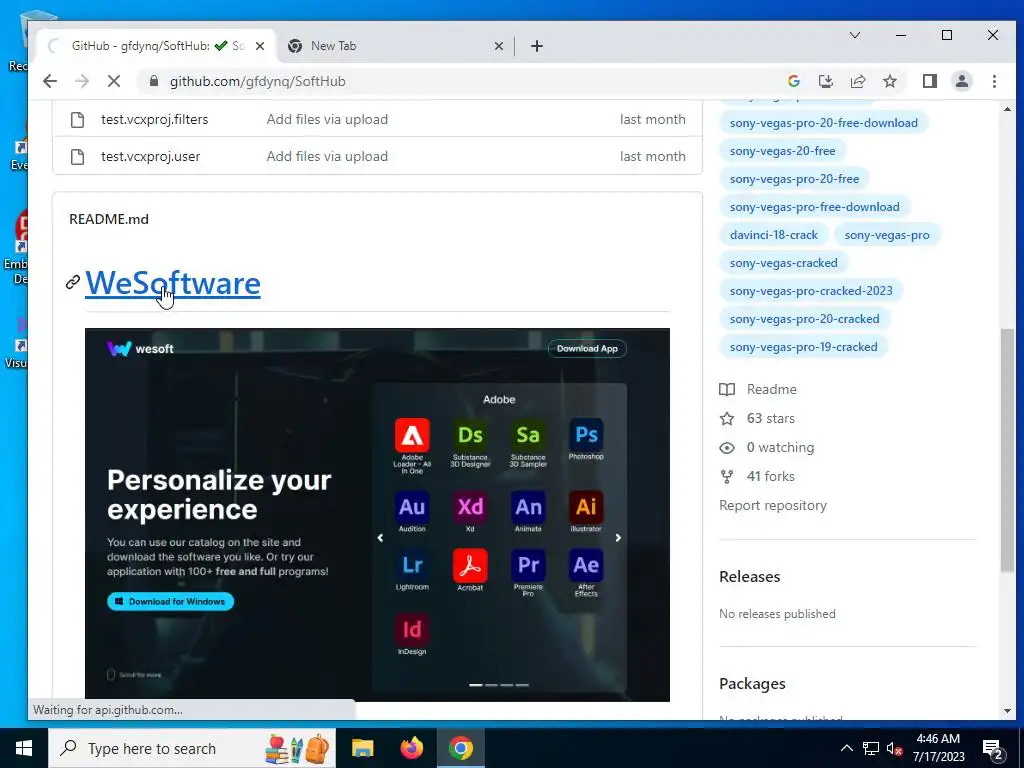Select topic sony-vegas-cracked
The image size is (1024, 768).
784,263
